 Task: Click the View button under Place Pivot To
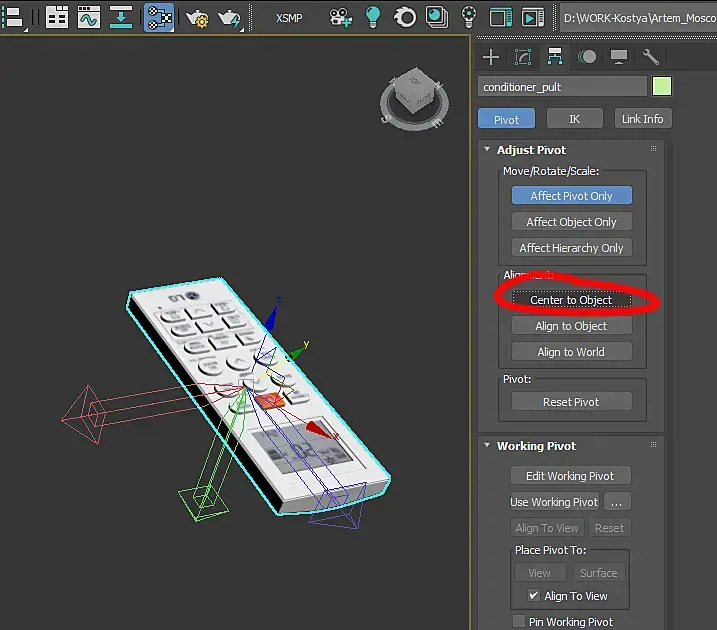point(540,572)
